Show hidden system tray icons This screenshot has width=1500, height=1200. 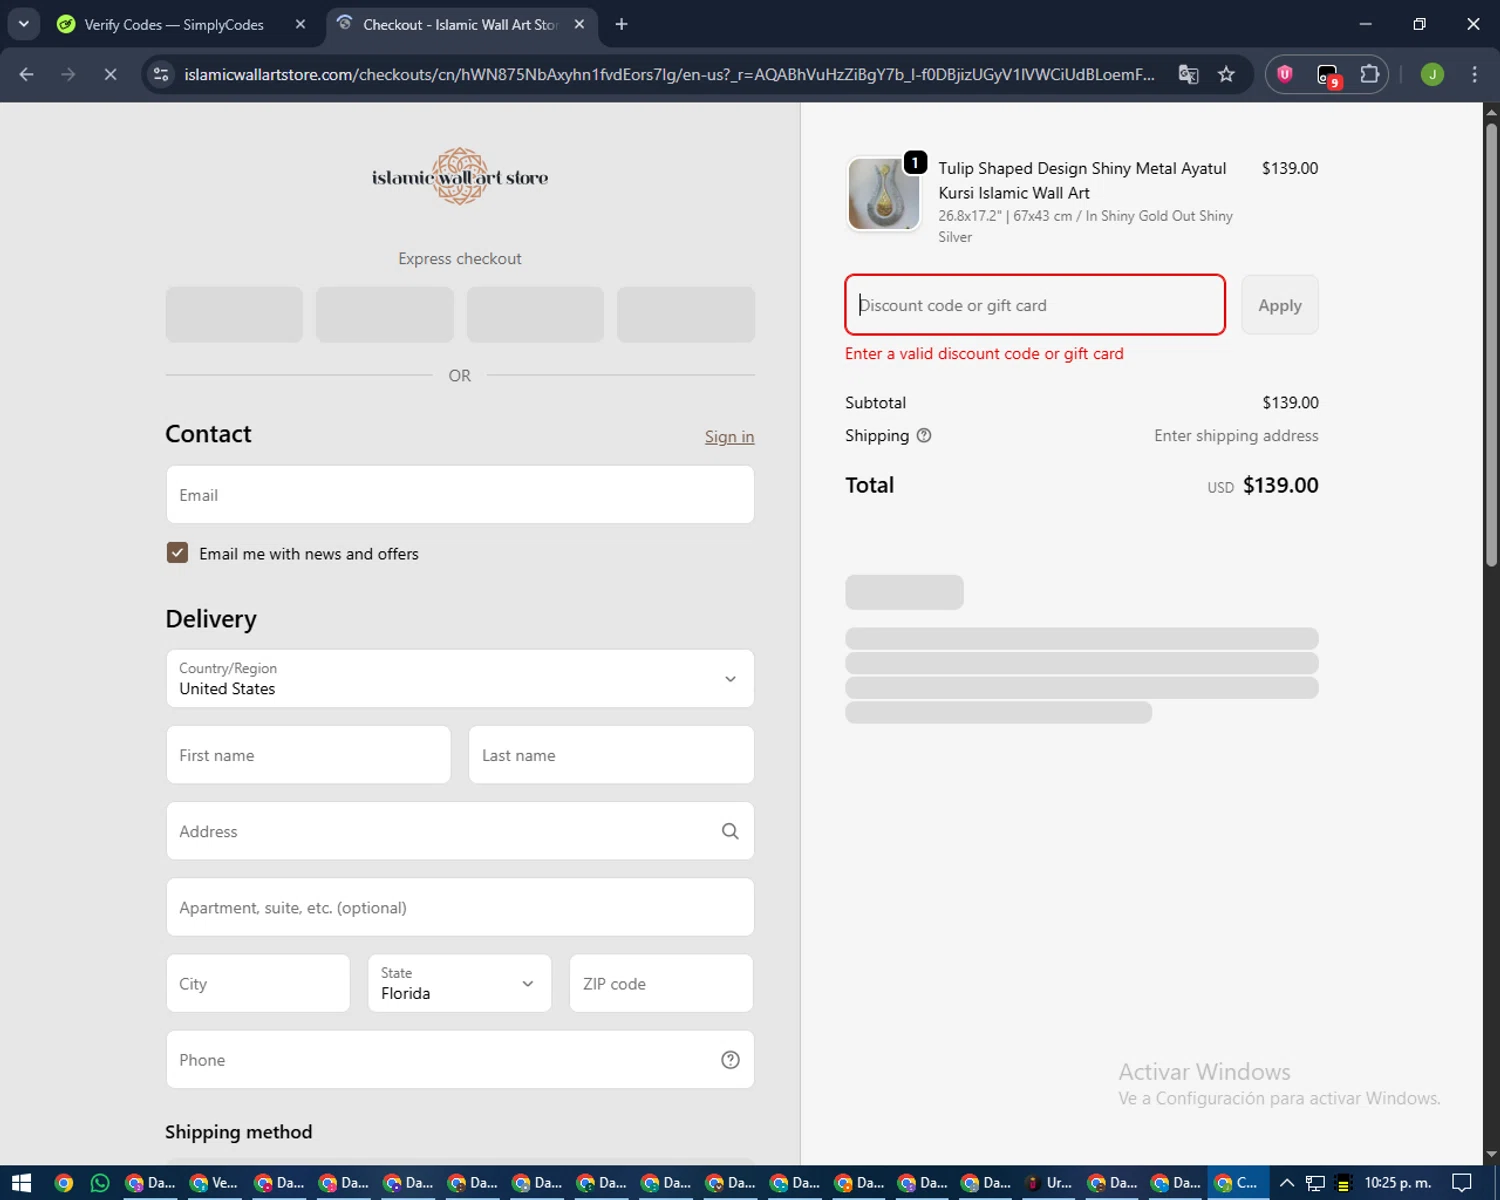pos(1287,1183)
